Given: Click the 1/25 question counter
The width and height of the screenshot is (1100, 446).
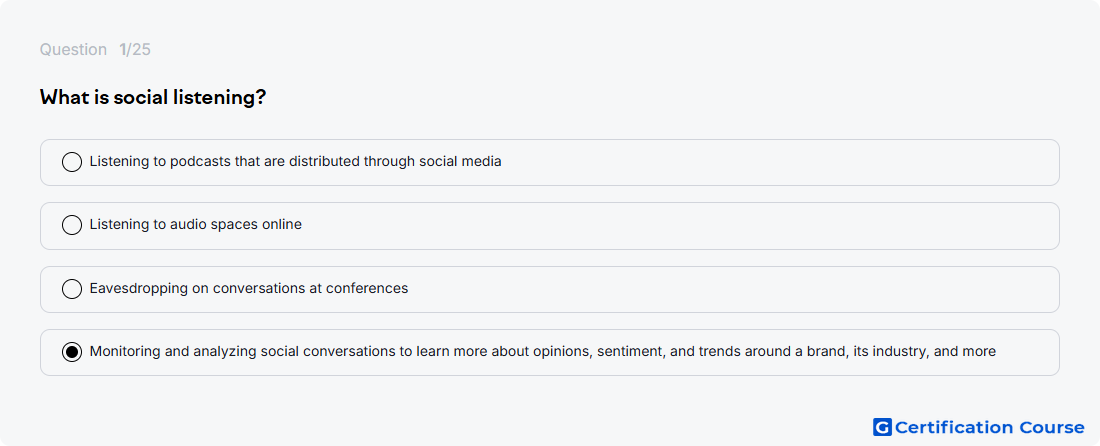Looking at the screenshot, I should pos(135,50).
